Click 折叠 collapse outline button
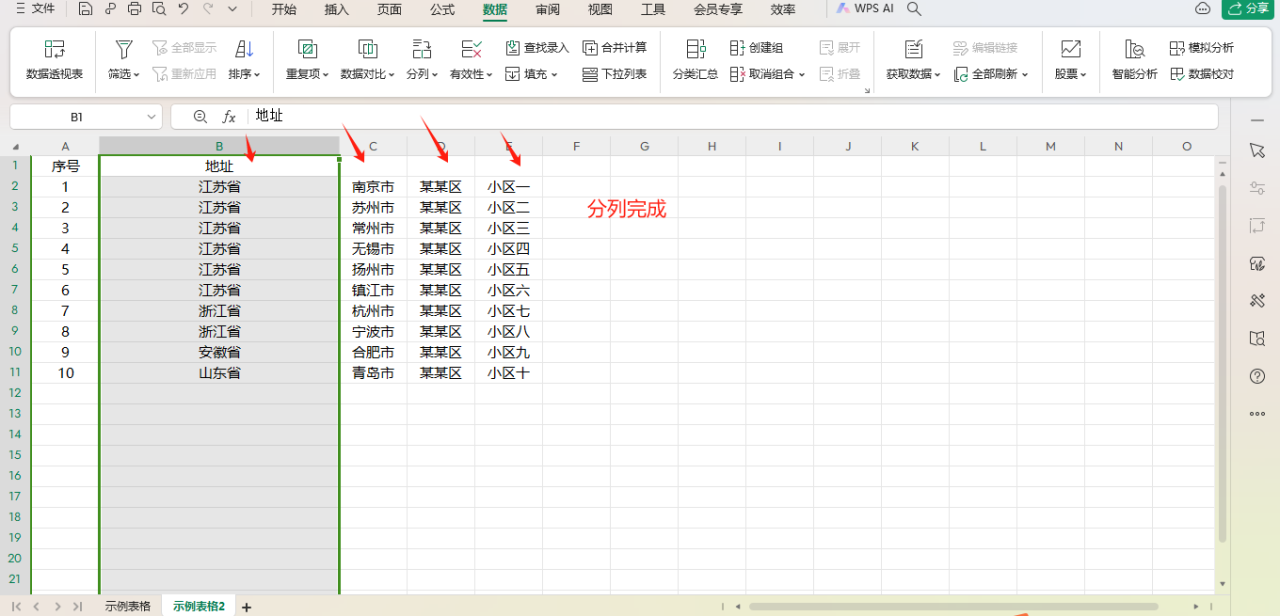The height and width of the screenshot is (616, 1280). (x=840, y=74)
